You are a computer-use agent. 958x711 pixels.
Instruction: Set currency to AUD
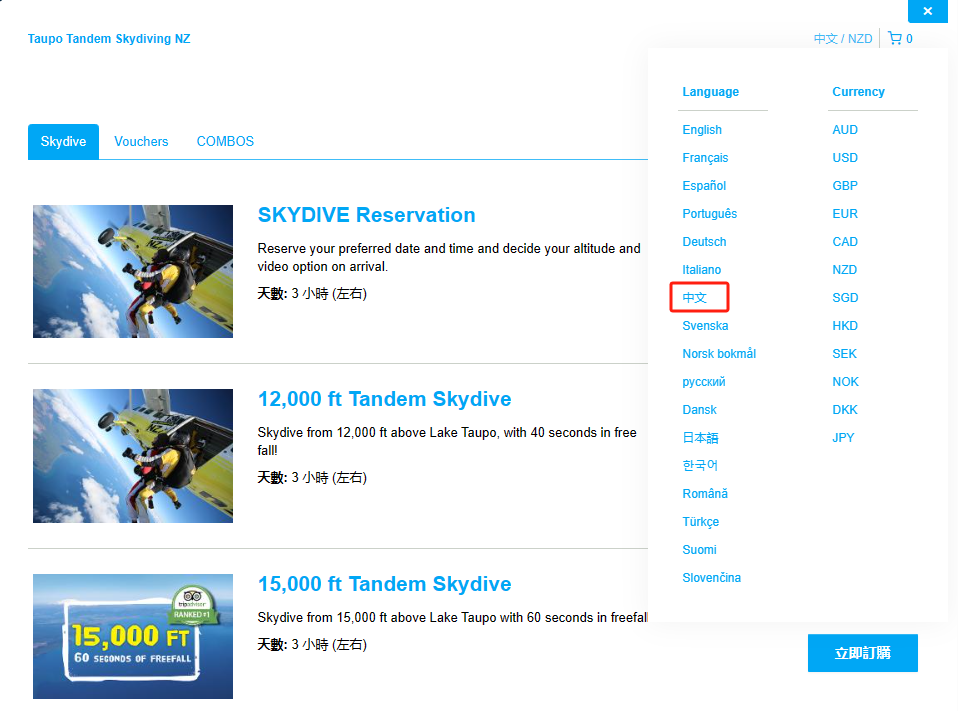click(845, 129)
